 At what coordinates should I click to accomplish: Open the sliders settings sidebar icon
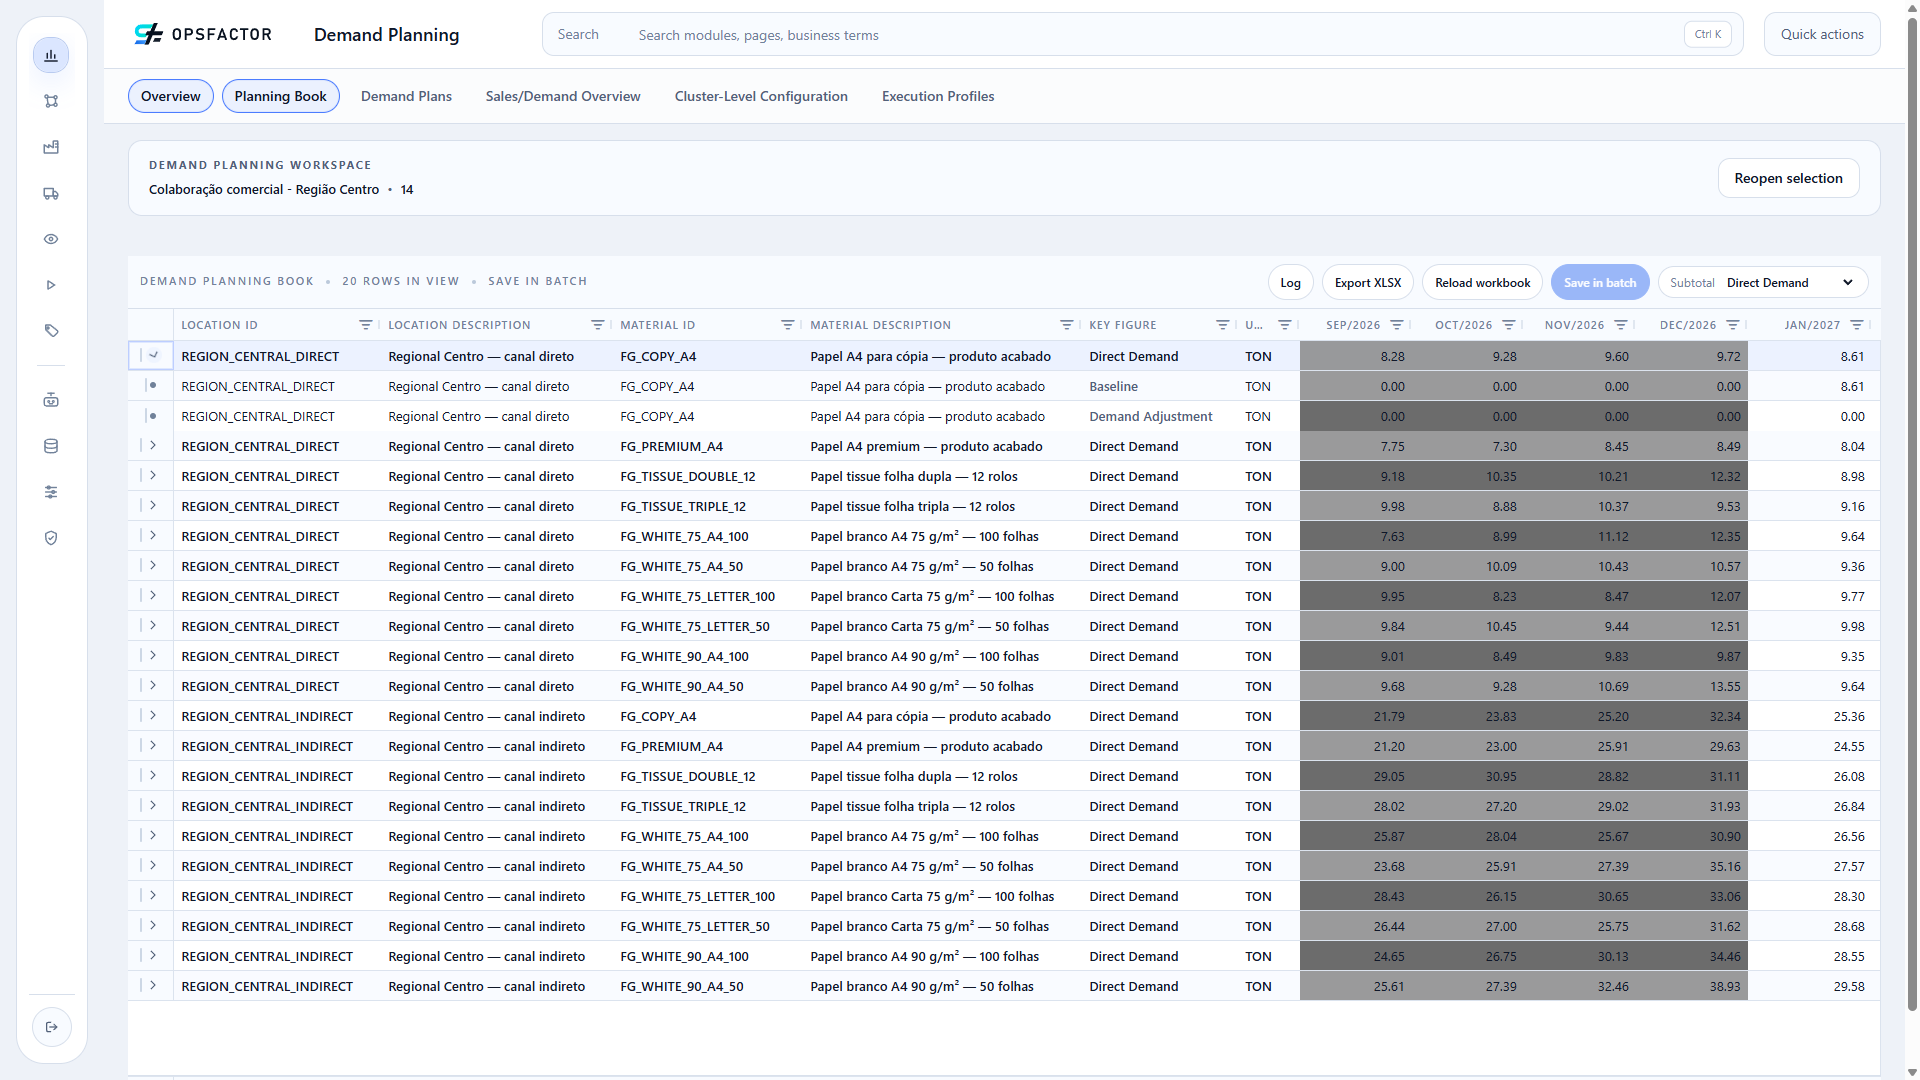pyautogui.click(x=51, y=492)
